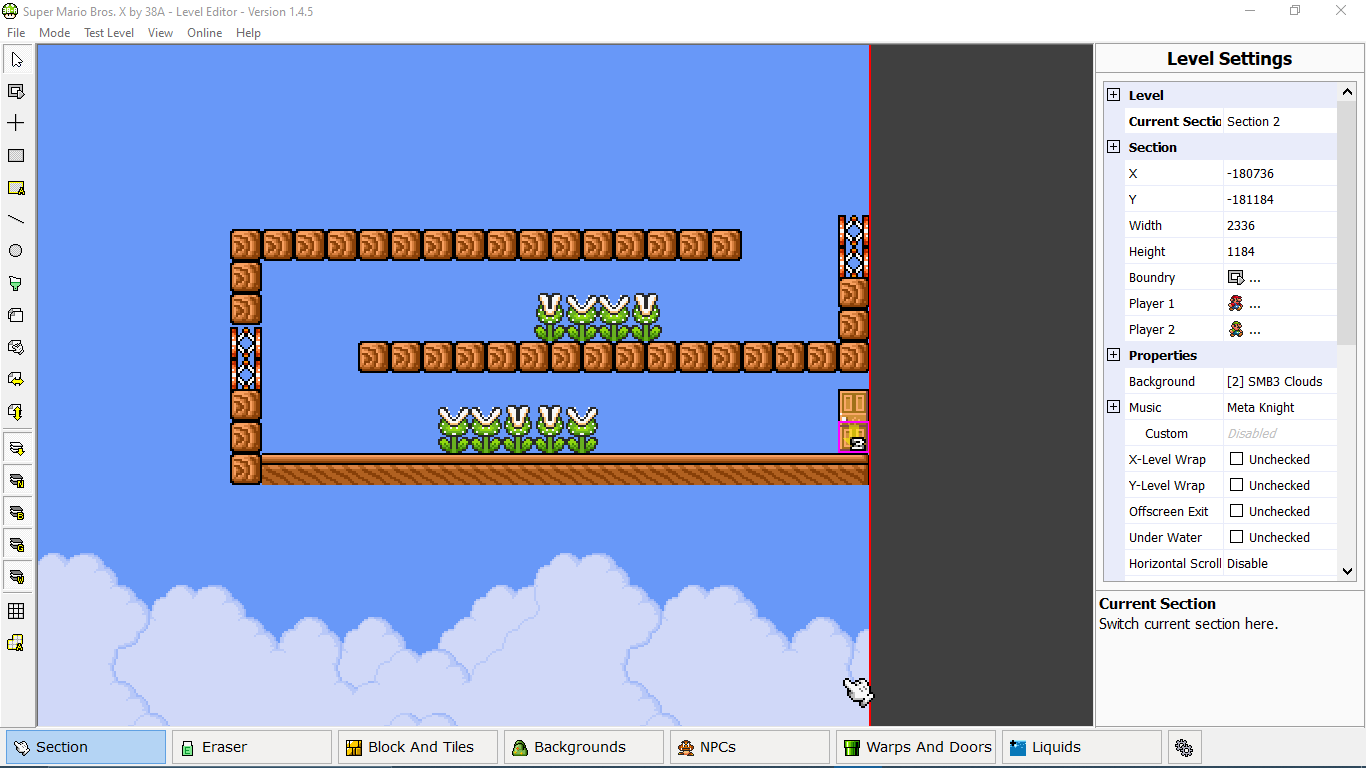Click the X value field -180736
The image size is (1366, 768).
[1280, 173]
